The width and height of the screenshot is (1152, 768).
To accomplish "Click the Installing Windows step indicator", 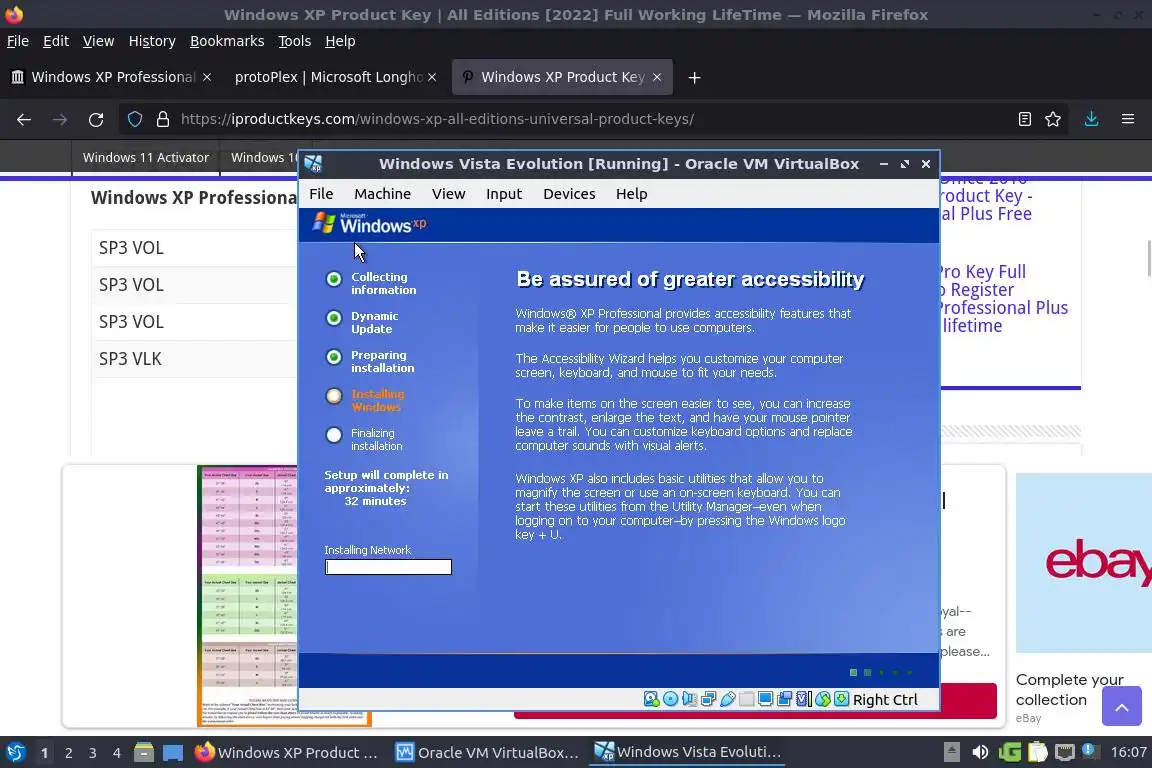I will point(367,401).
